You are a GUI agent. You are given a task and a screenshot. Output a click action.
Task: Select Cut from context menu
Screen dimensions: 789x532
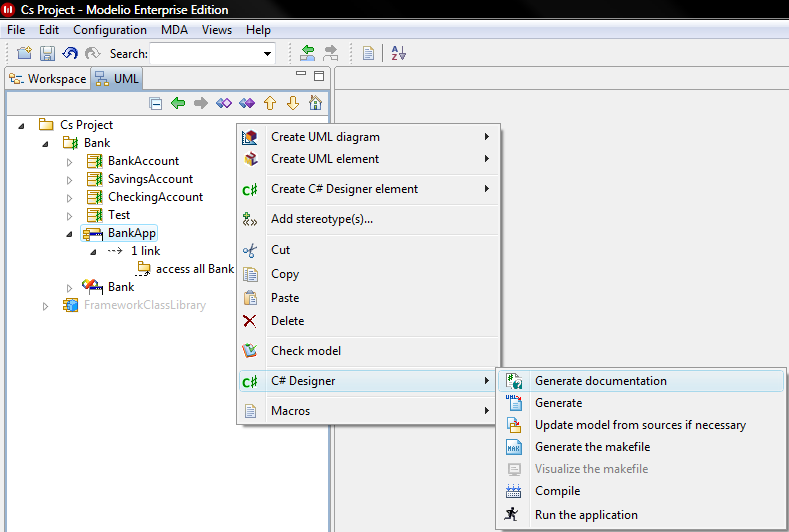click(x=368, y=250)
